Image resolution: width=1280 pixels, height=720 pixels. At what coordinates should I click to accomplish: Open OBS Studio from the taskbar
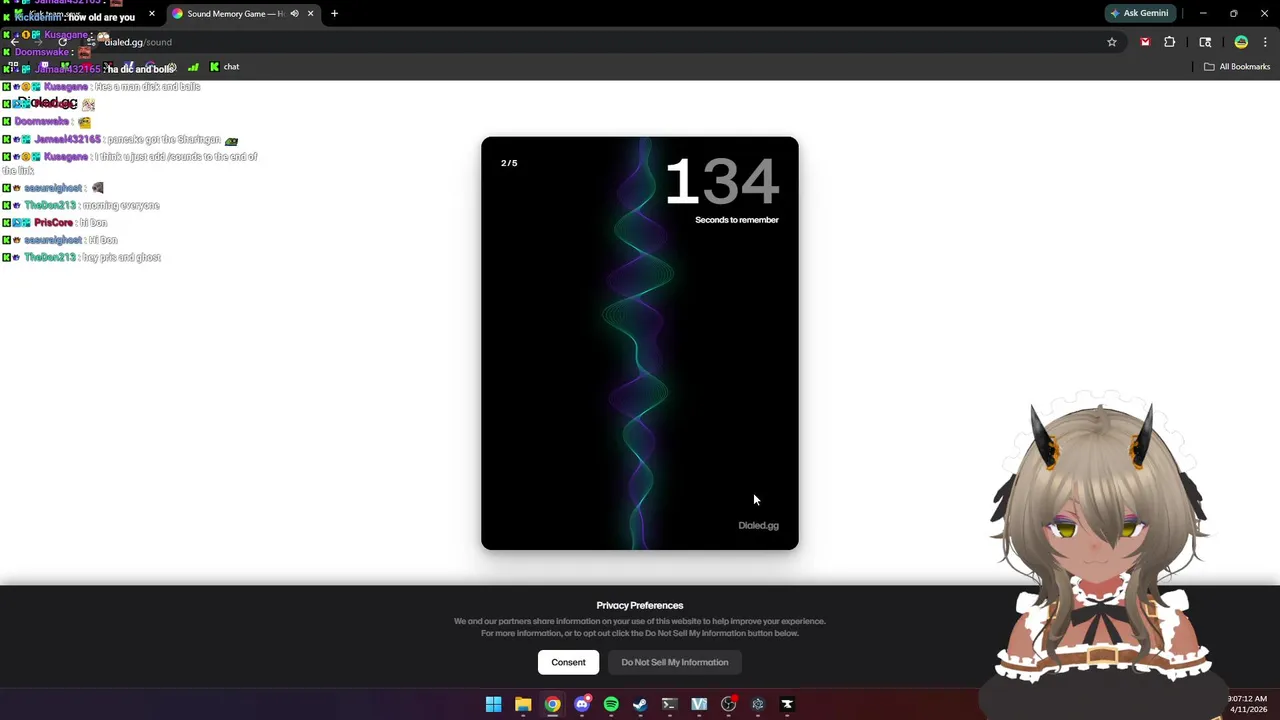[x=728, y=704]
